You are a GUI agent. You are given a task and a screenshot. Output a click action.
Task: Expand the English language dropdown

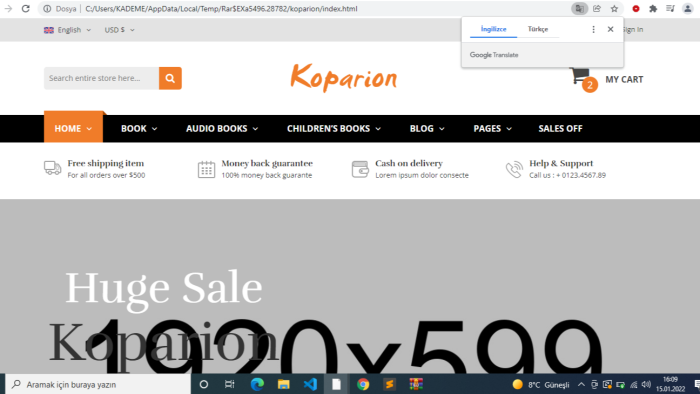[67, 30]
